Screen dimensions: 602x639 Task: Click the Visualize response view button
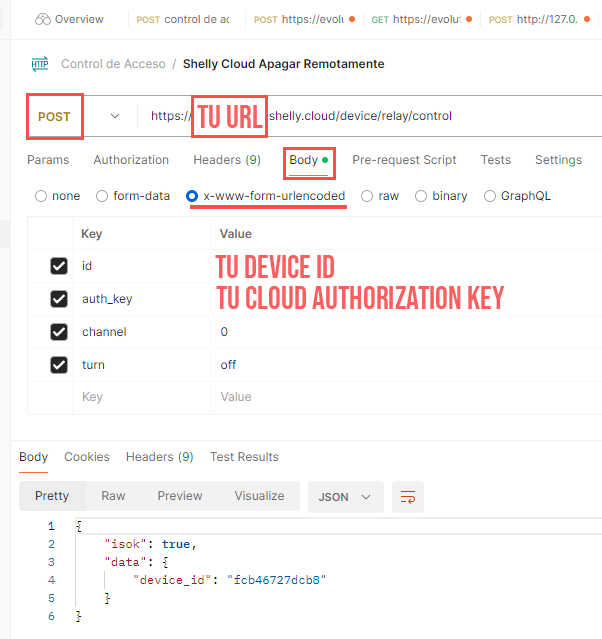[259, 496]
